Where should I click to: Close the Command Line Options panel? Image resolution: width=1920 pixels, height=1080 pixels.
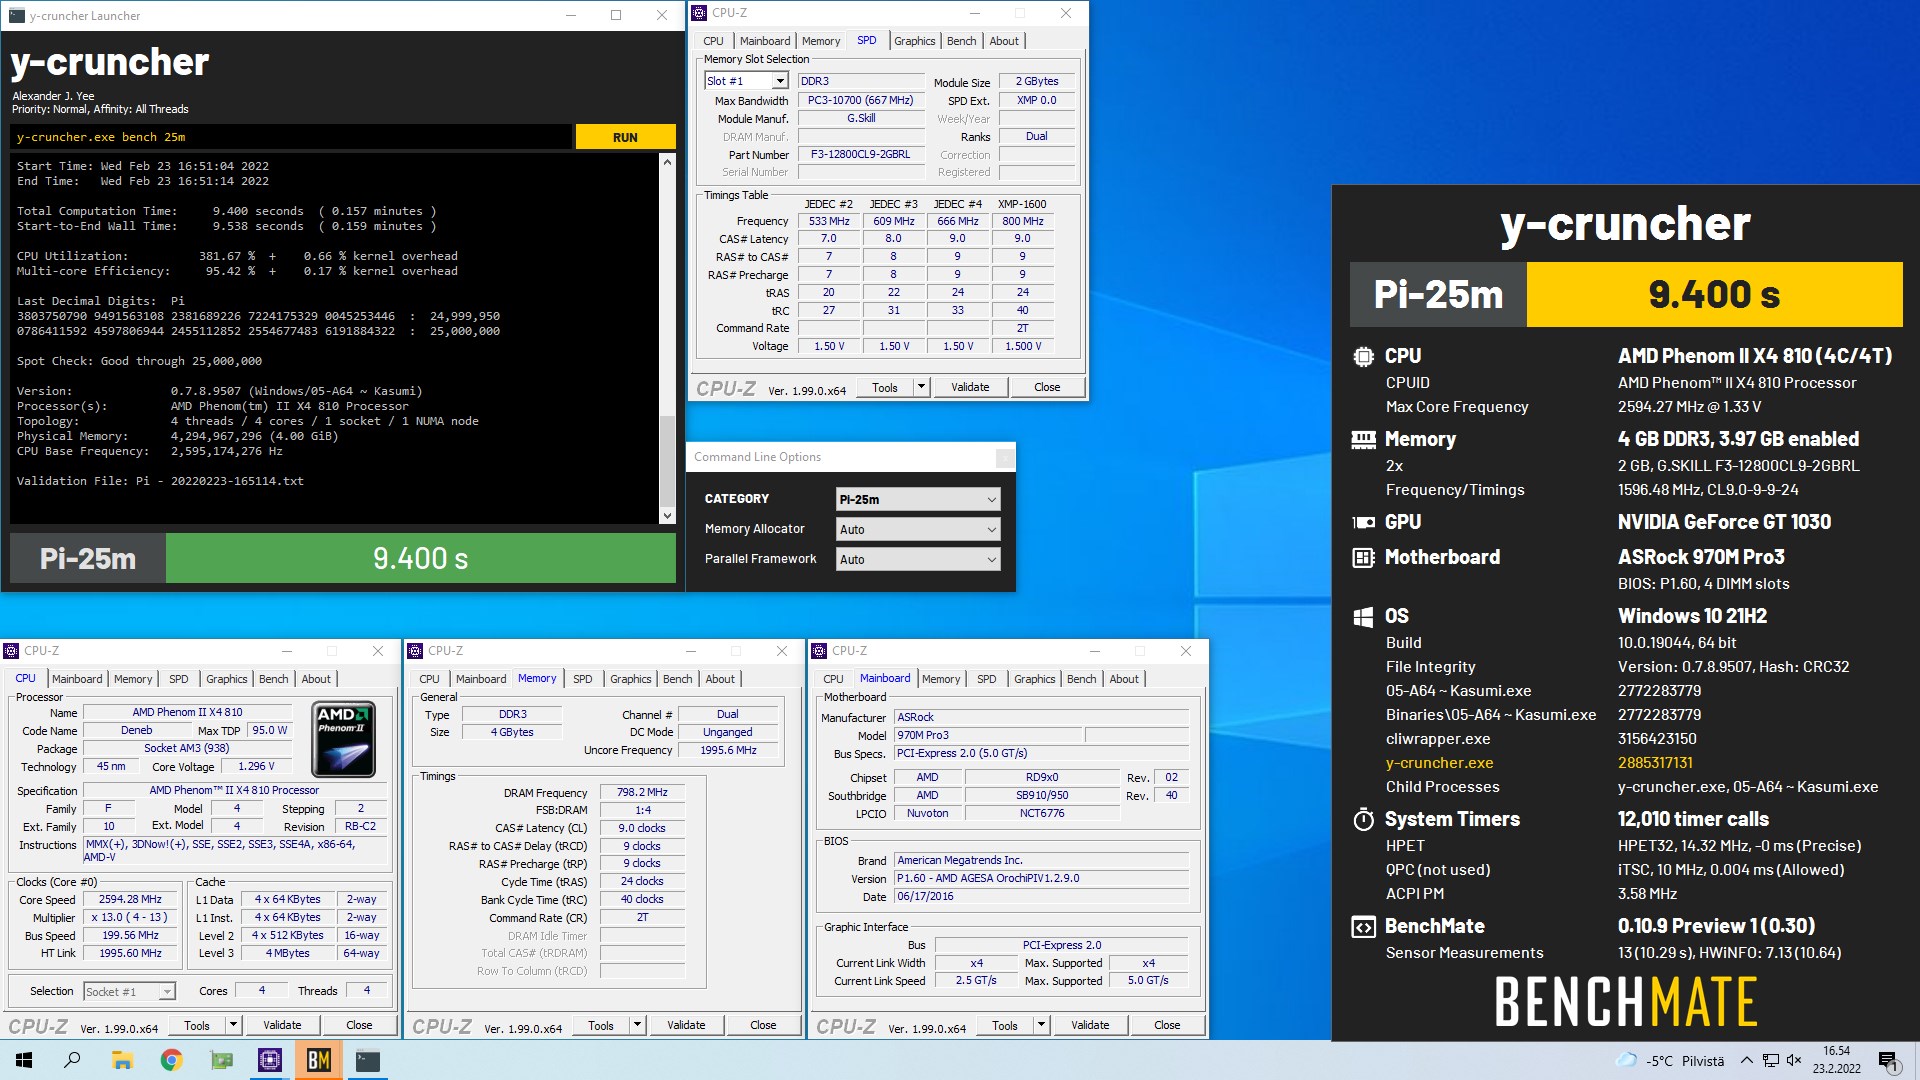tap(1004, 457)
